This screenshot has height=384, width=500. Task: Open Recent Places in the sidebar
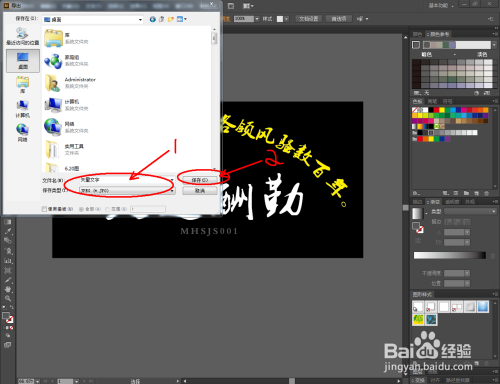click(x=23, y=36)
